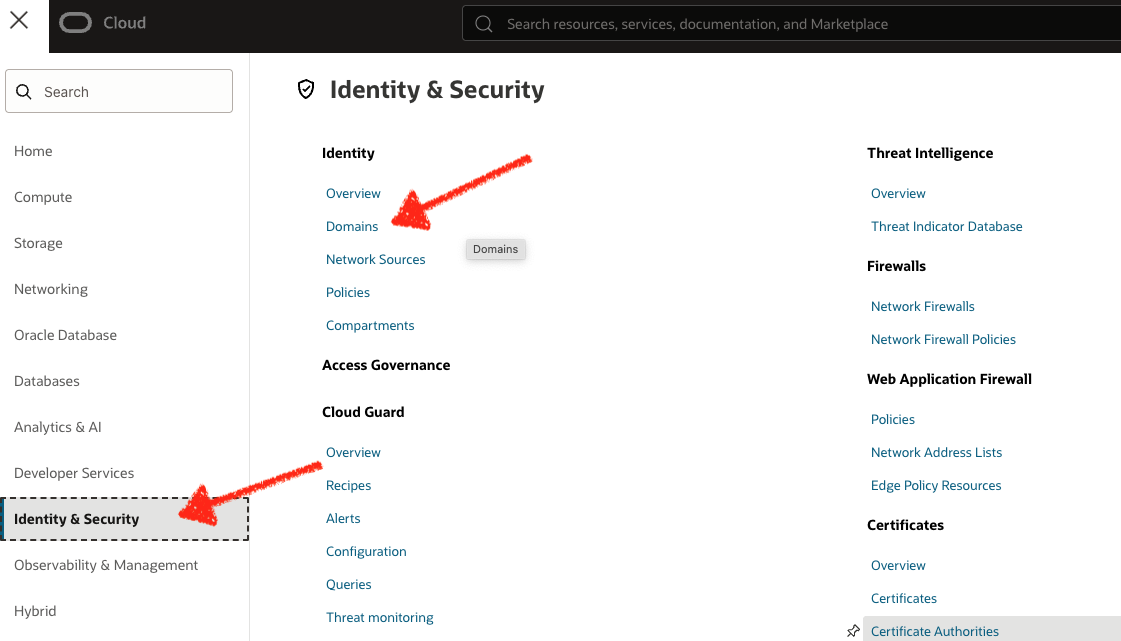Go to Cloud Guard Alerts
The height and width of the screenshot is (641, 1121).
pyautogui.click(x=343, y=518)
